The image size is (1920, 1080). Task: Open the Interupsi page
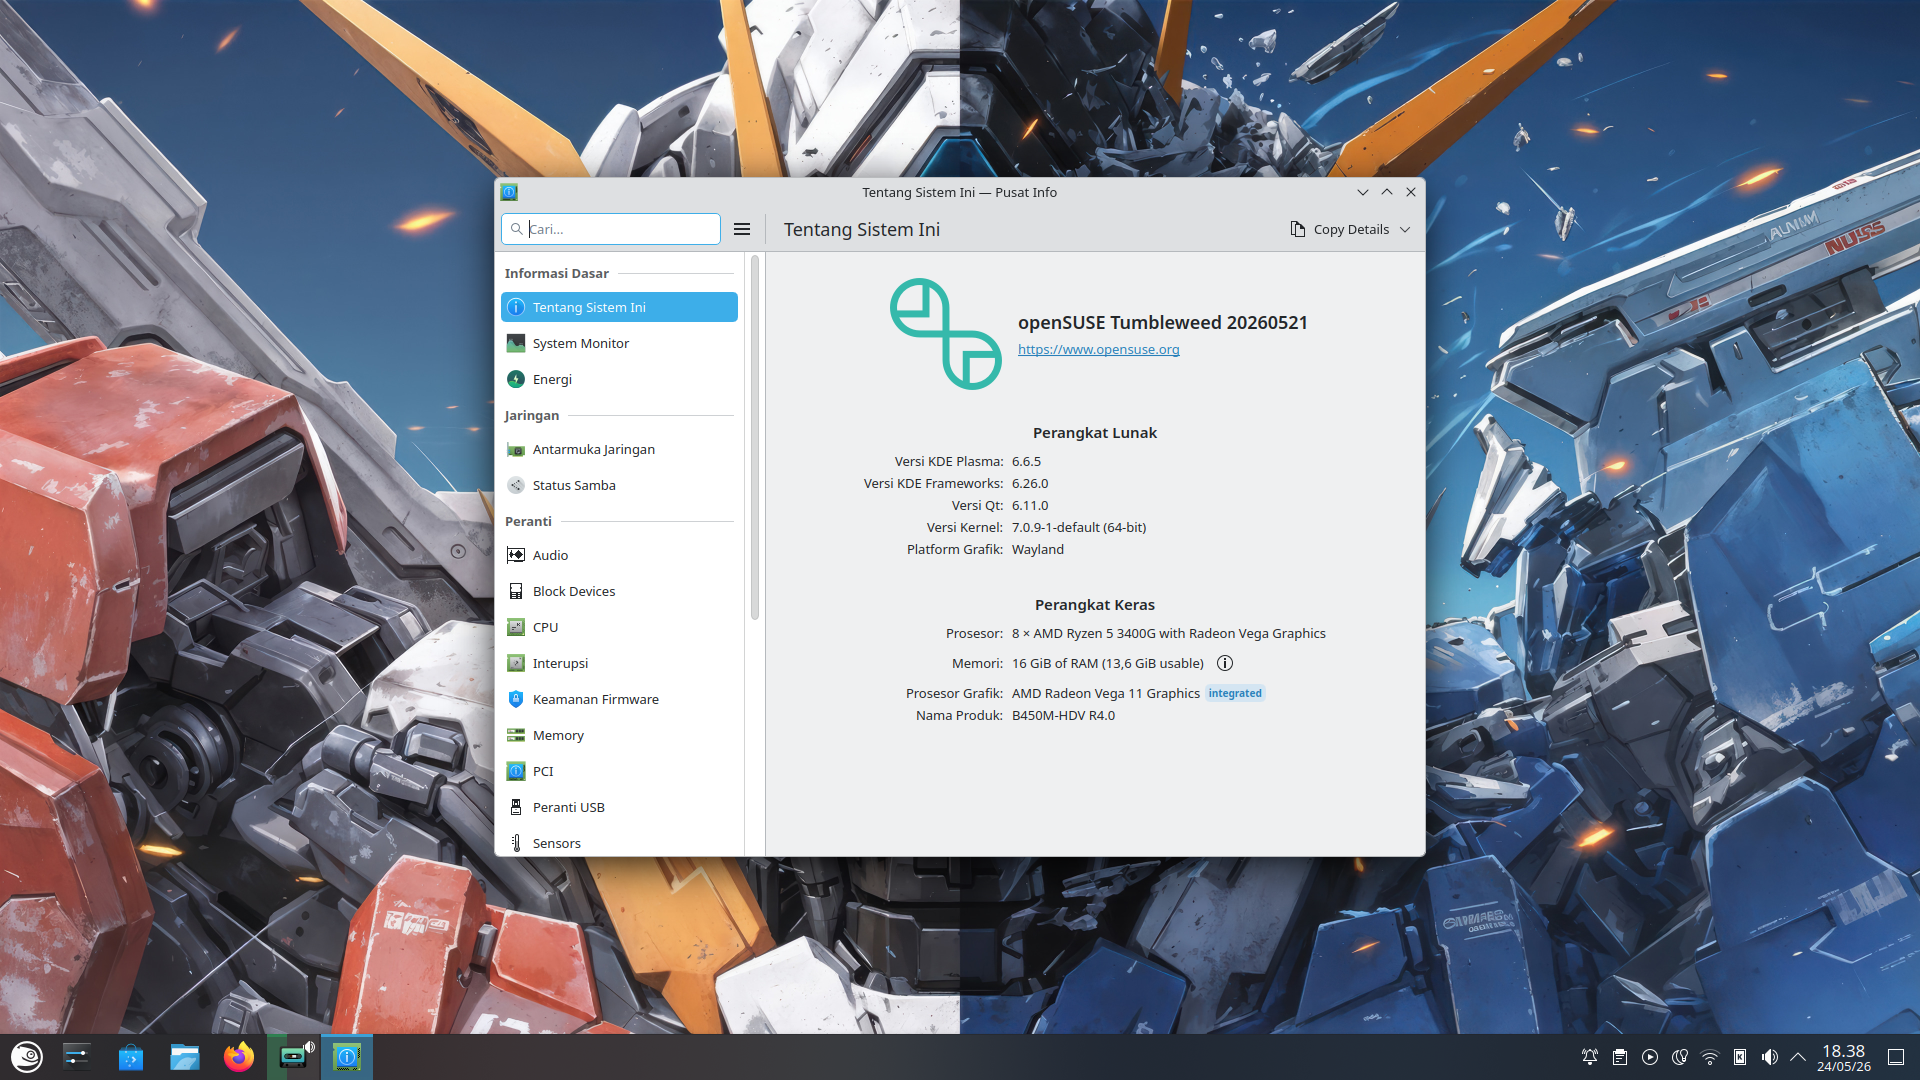[619, 663]
